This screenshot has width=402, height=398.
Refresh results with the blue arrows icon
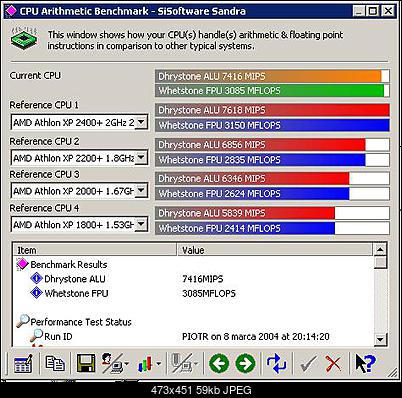point(276,363)
